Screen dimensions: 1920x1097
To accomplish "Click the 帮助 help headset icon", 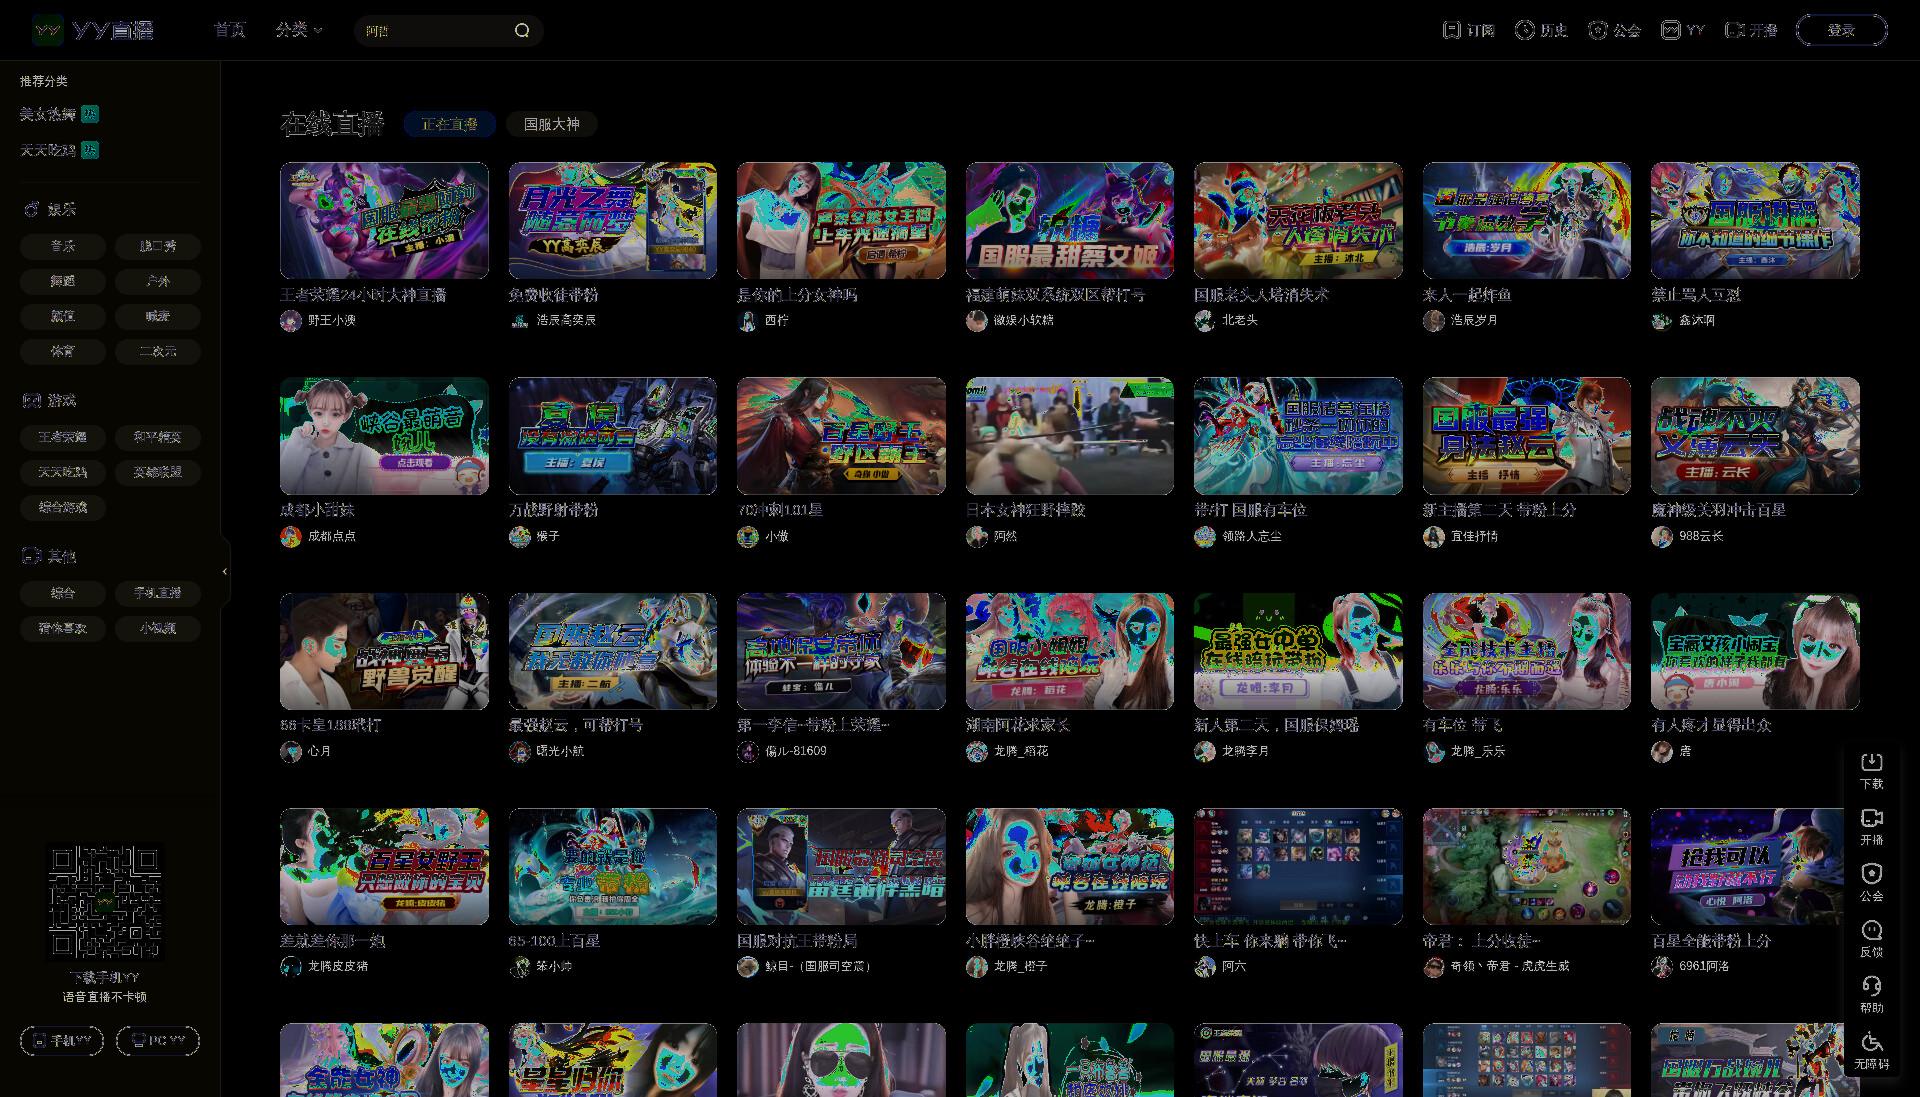I will [x=1871, y=986].
